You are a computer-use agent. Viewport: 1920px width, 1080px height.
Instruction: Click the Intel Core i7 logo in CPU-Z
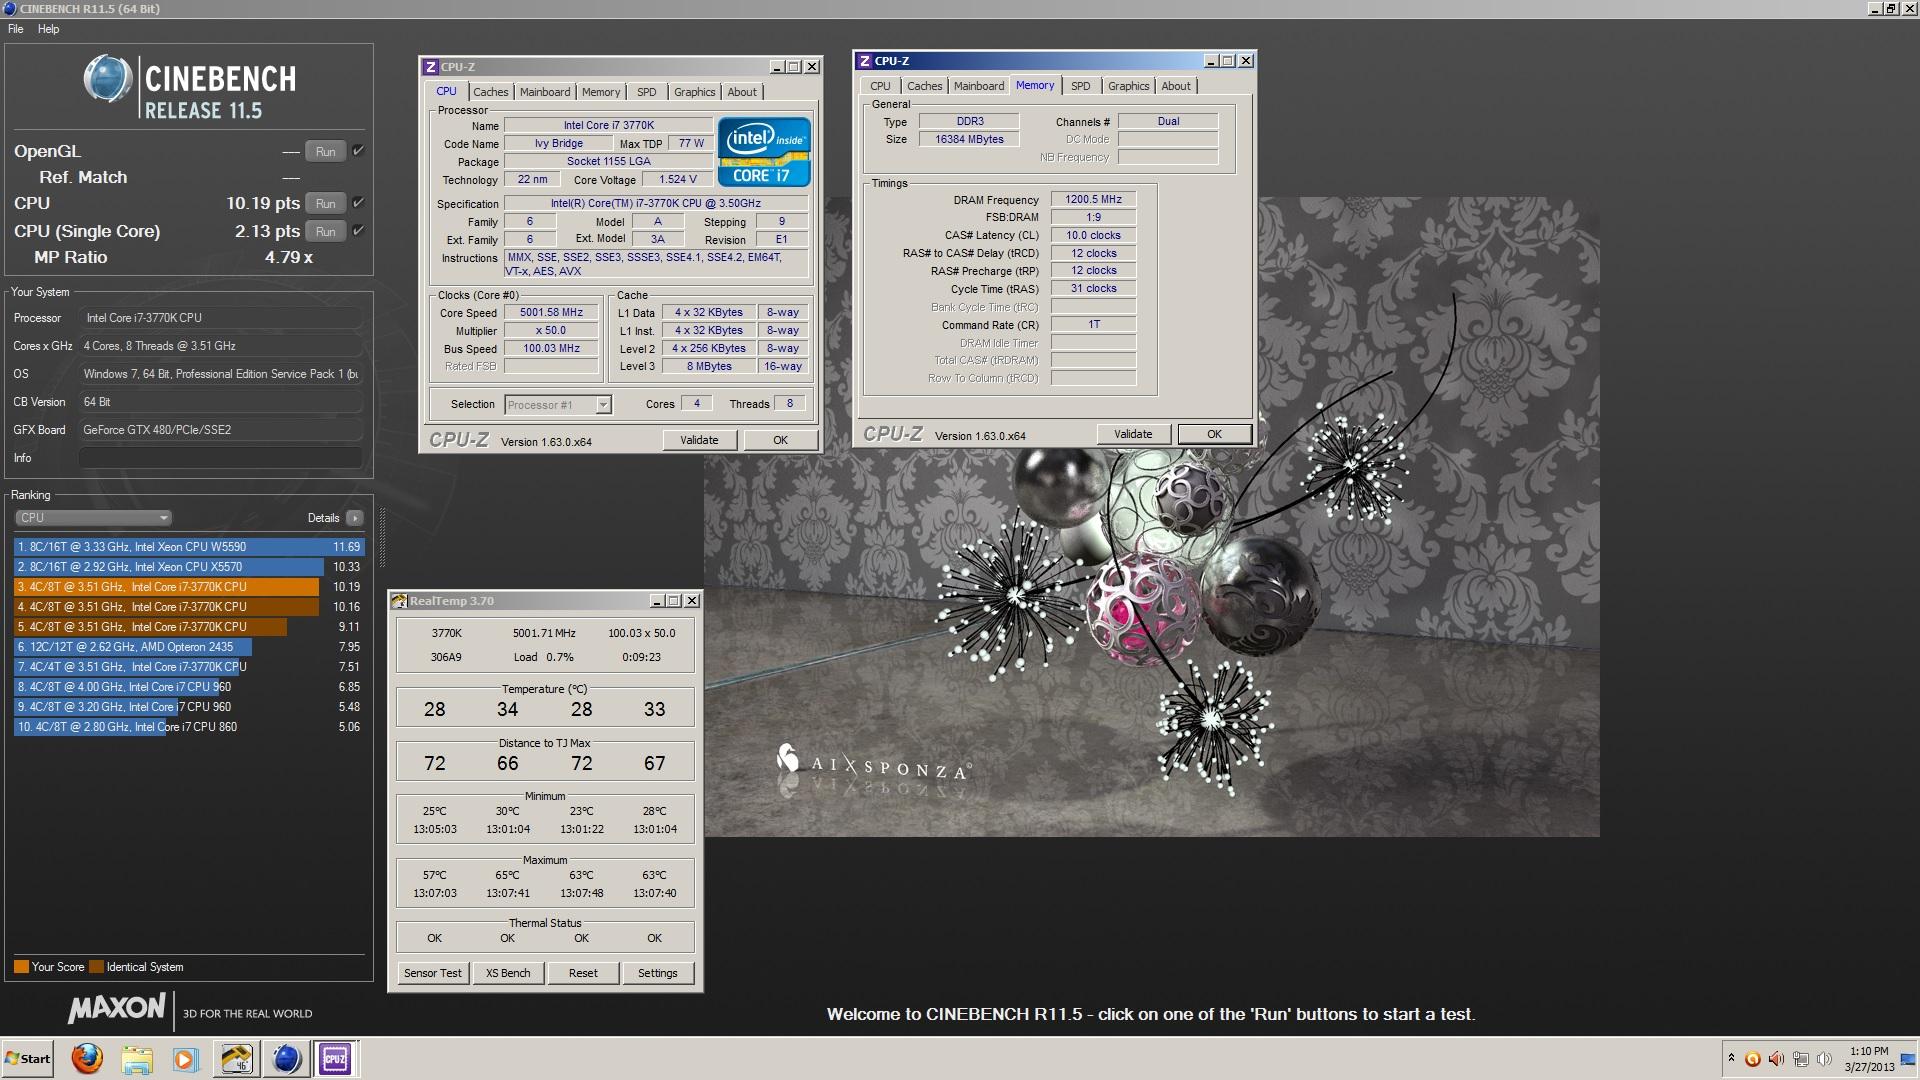(764, 152)
